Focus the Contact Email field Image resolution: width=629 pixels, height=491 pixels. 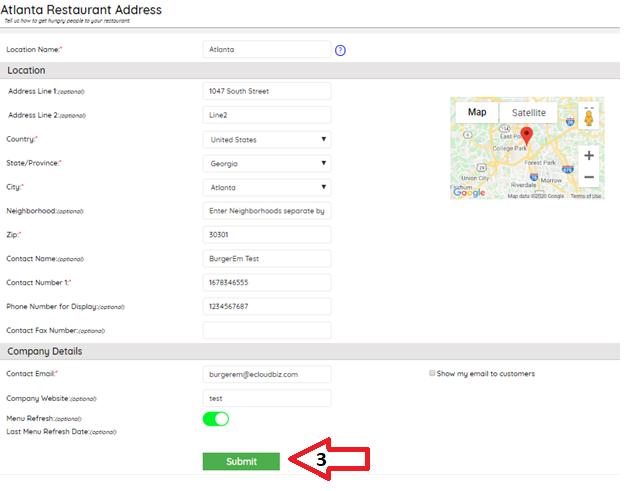click(267, 374)
